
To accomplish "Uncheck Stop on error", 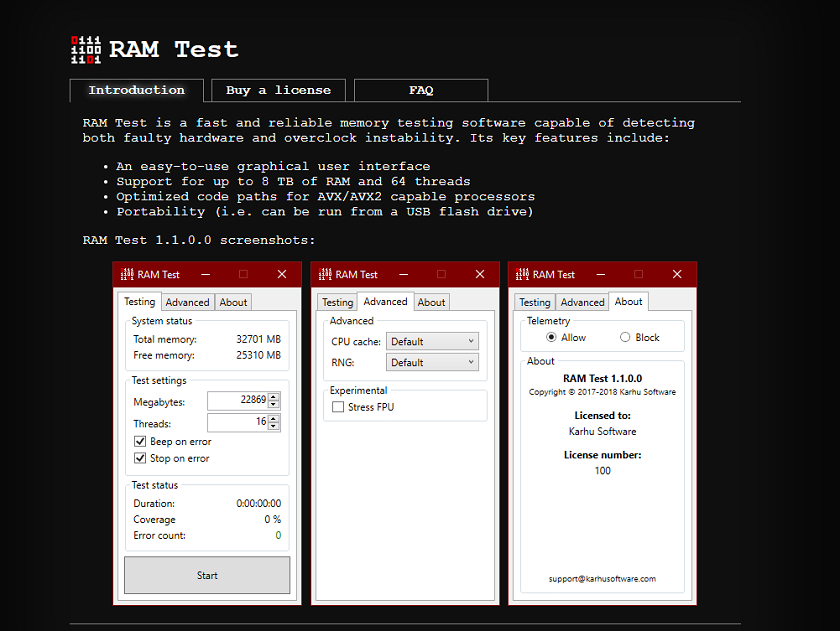I will (x=140, y=458).
